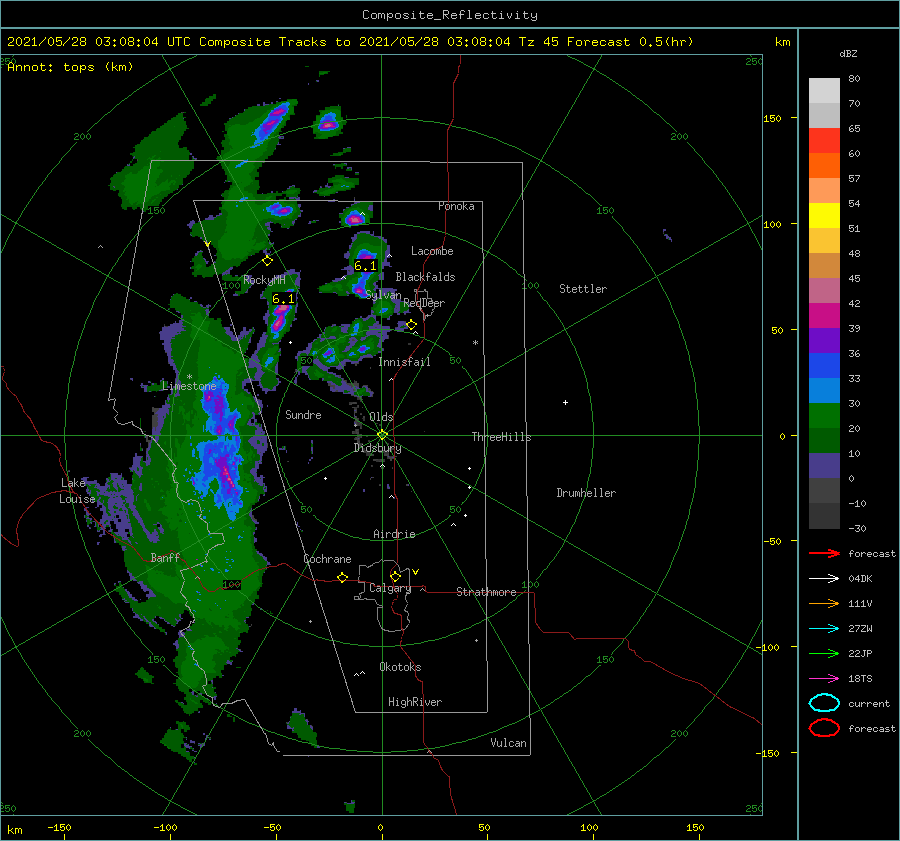Viewport: 900px width, 841px height.
Task: Click the Banff town label
Action: pos(165,557)
